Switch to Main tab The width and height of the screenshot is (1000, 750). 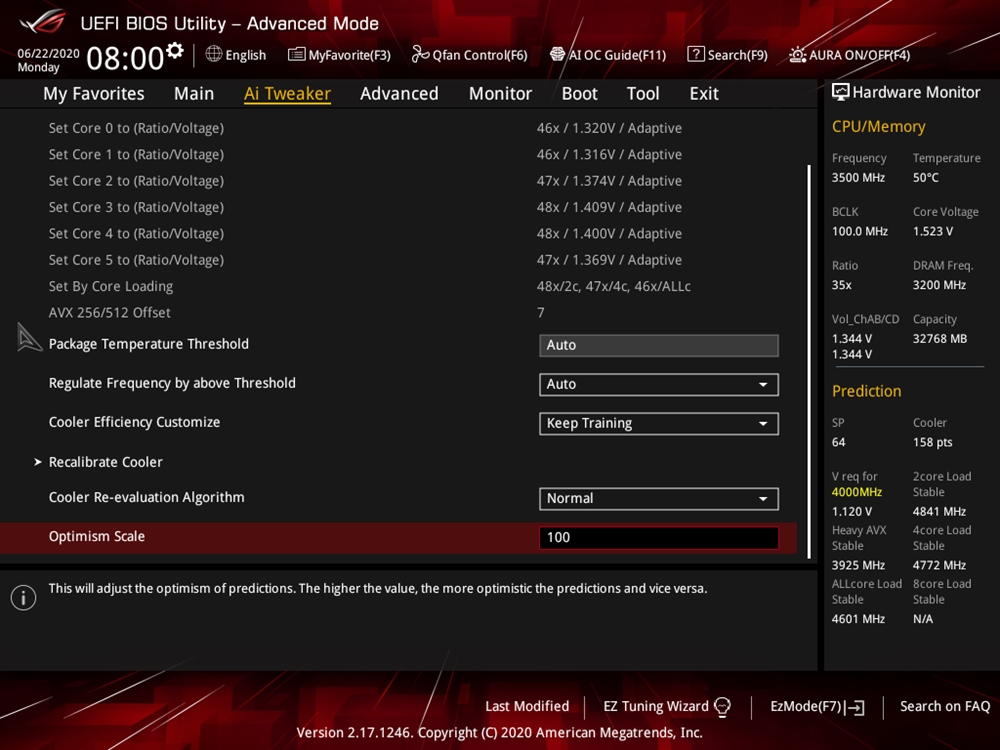194,94
